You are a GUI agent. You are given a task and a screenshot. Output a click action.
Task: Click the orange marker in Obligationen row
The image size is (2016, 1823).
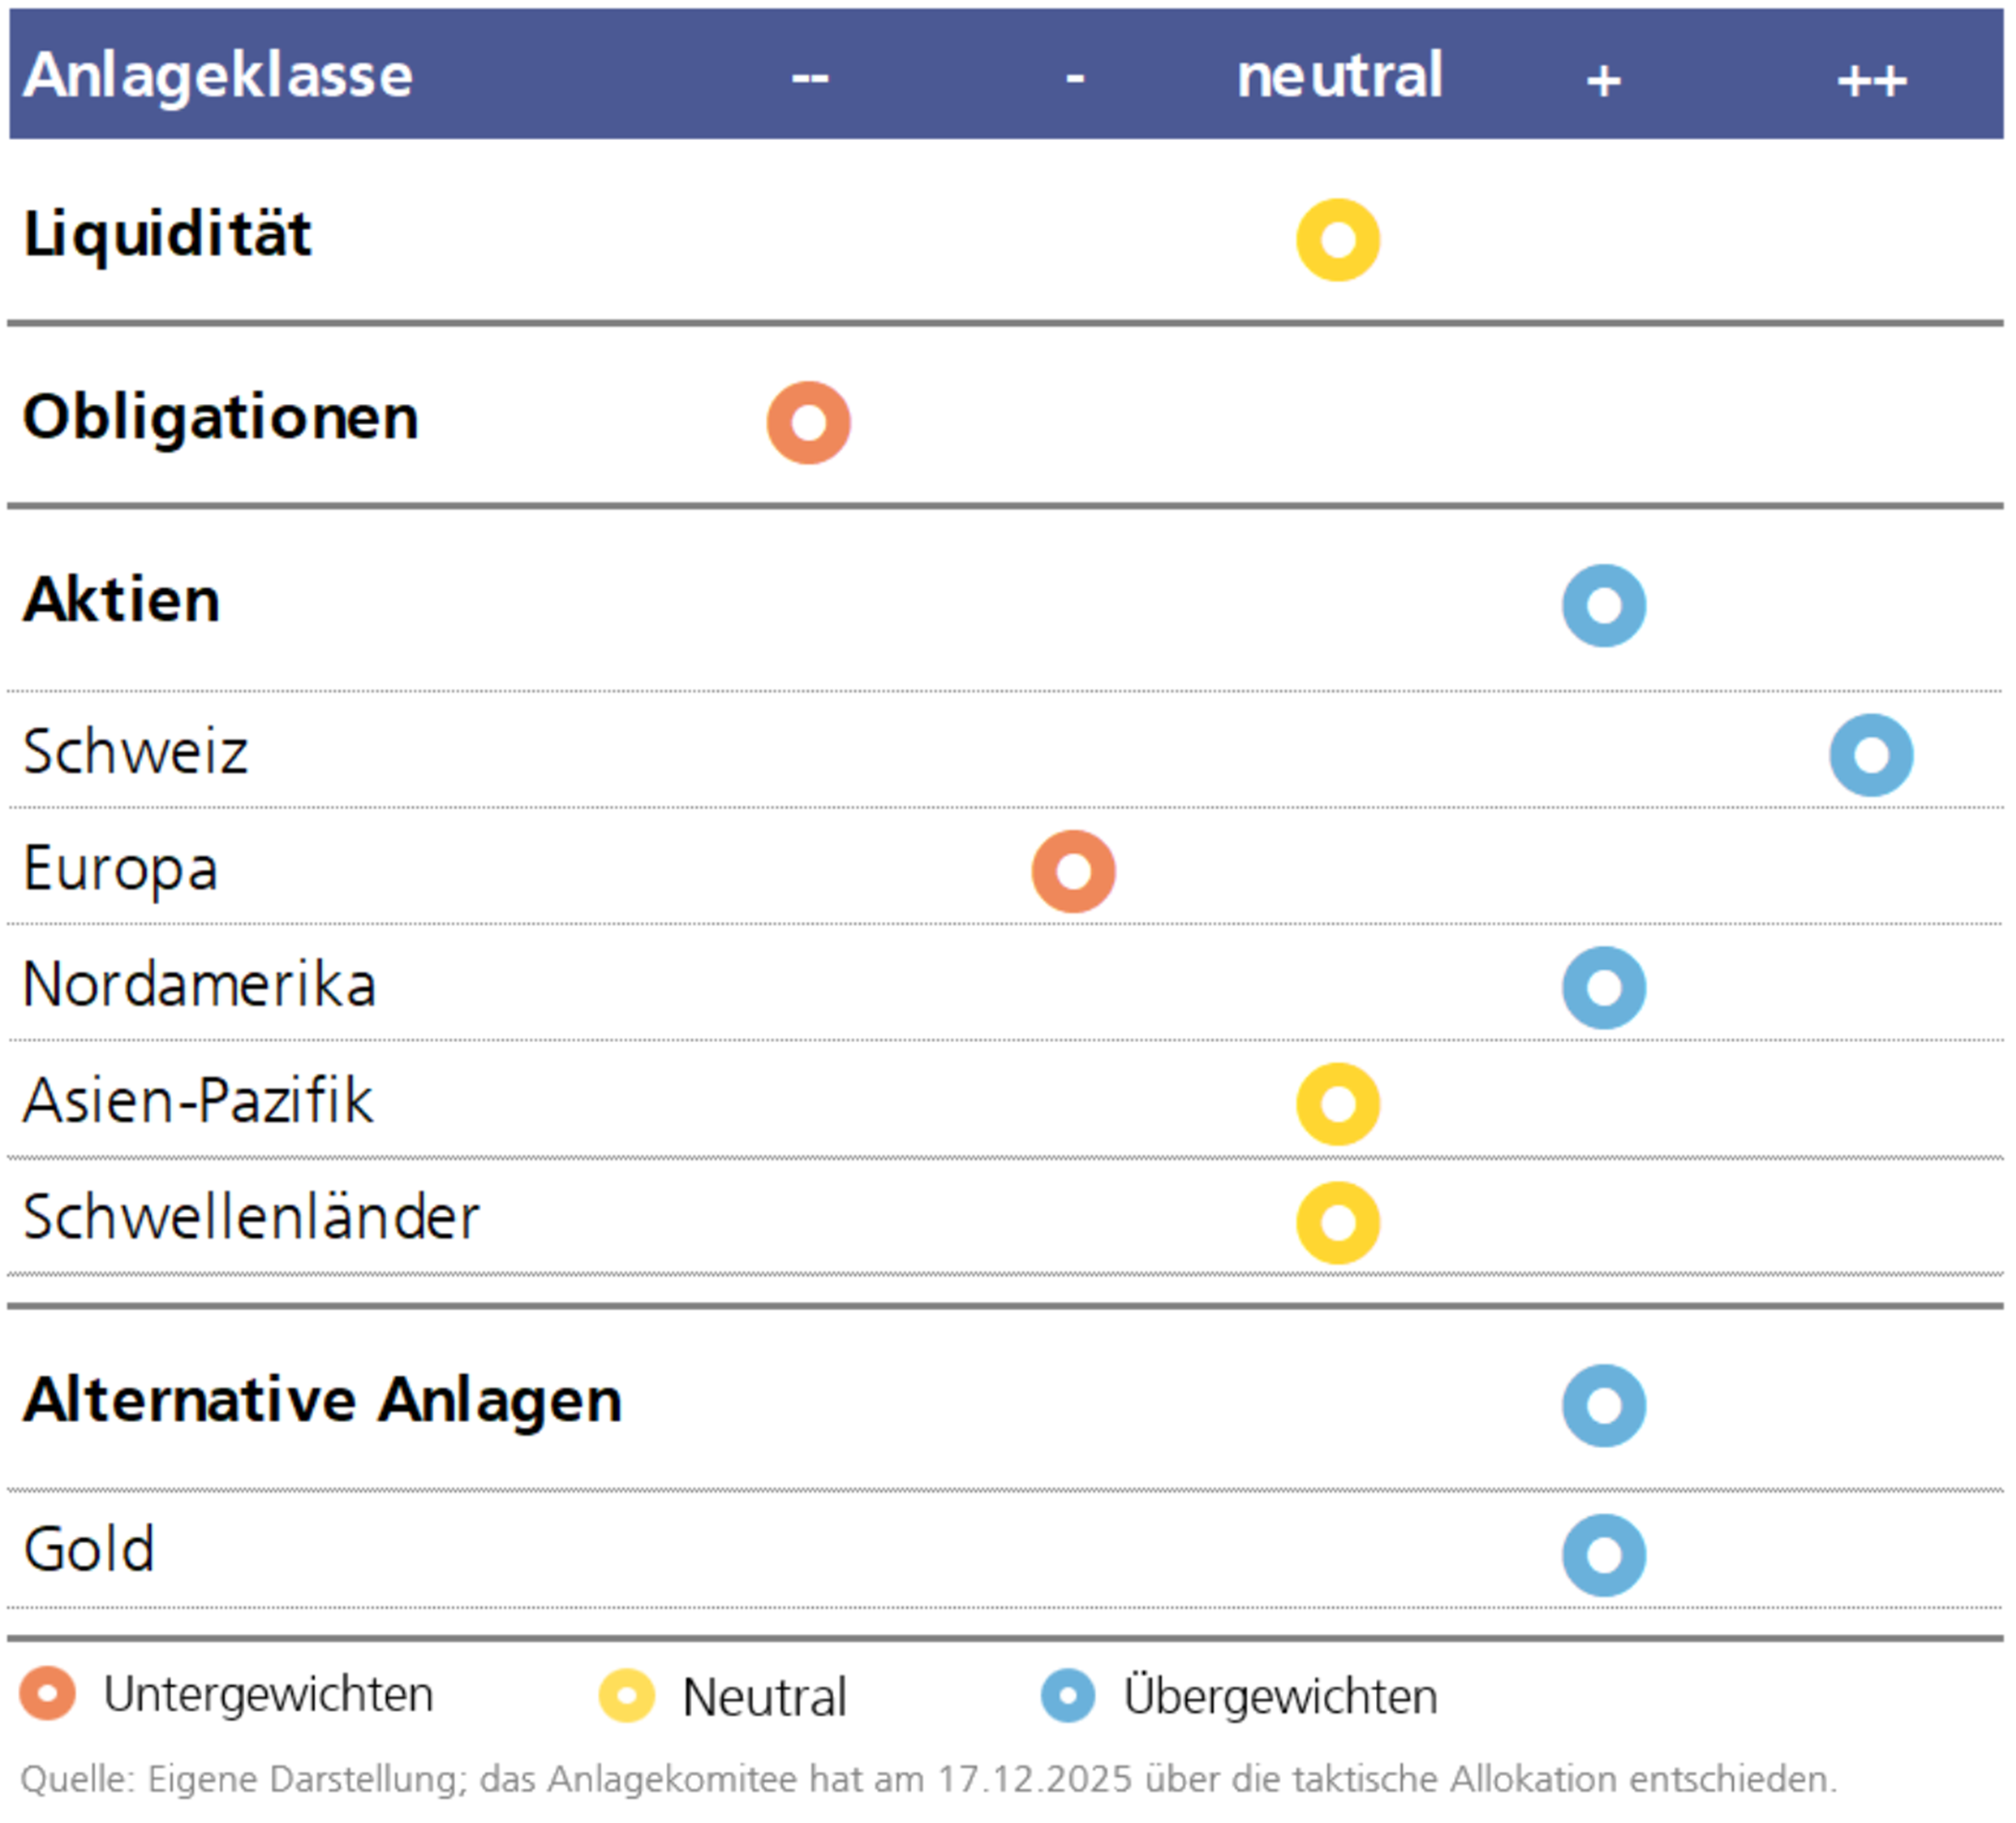(808, 422)
